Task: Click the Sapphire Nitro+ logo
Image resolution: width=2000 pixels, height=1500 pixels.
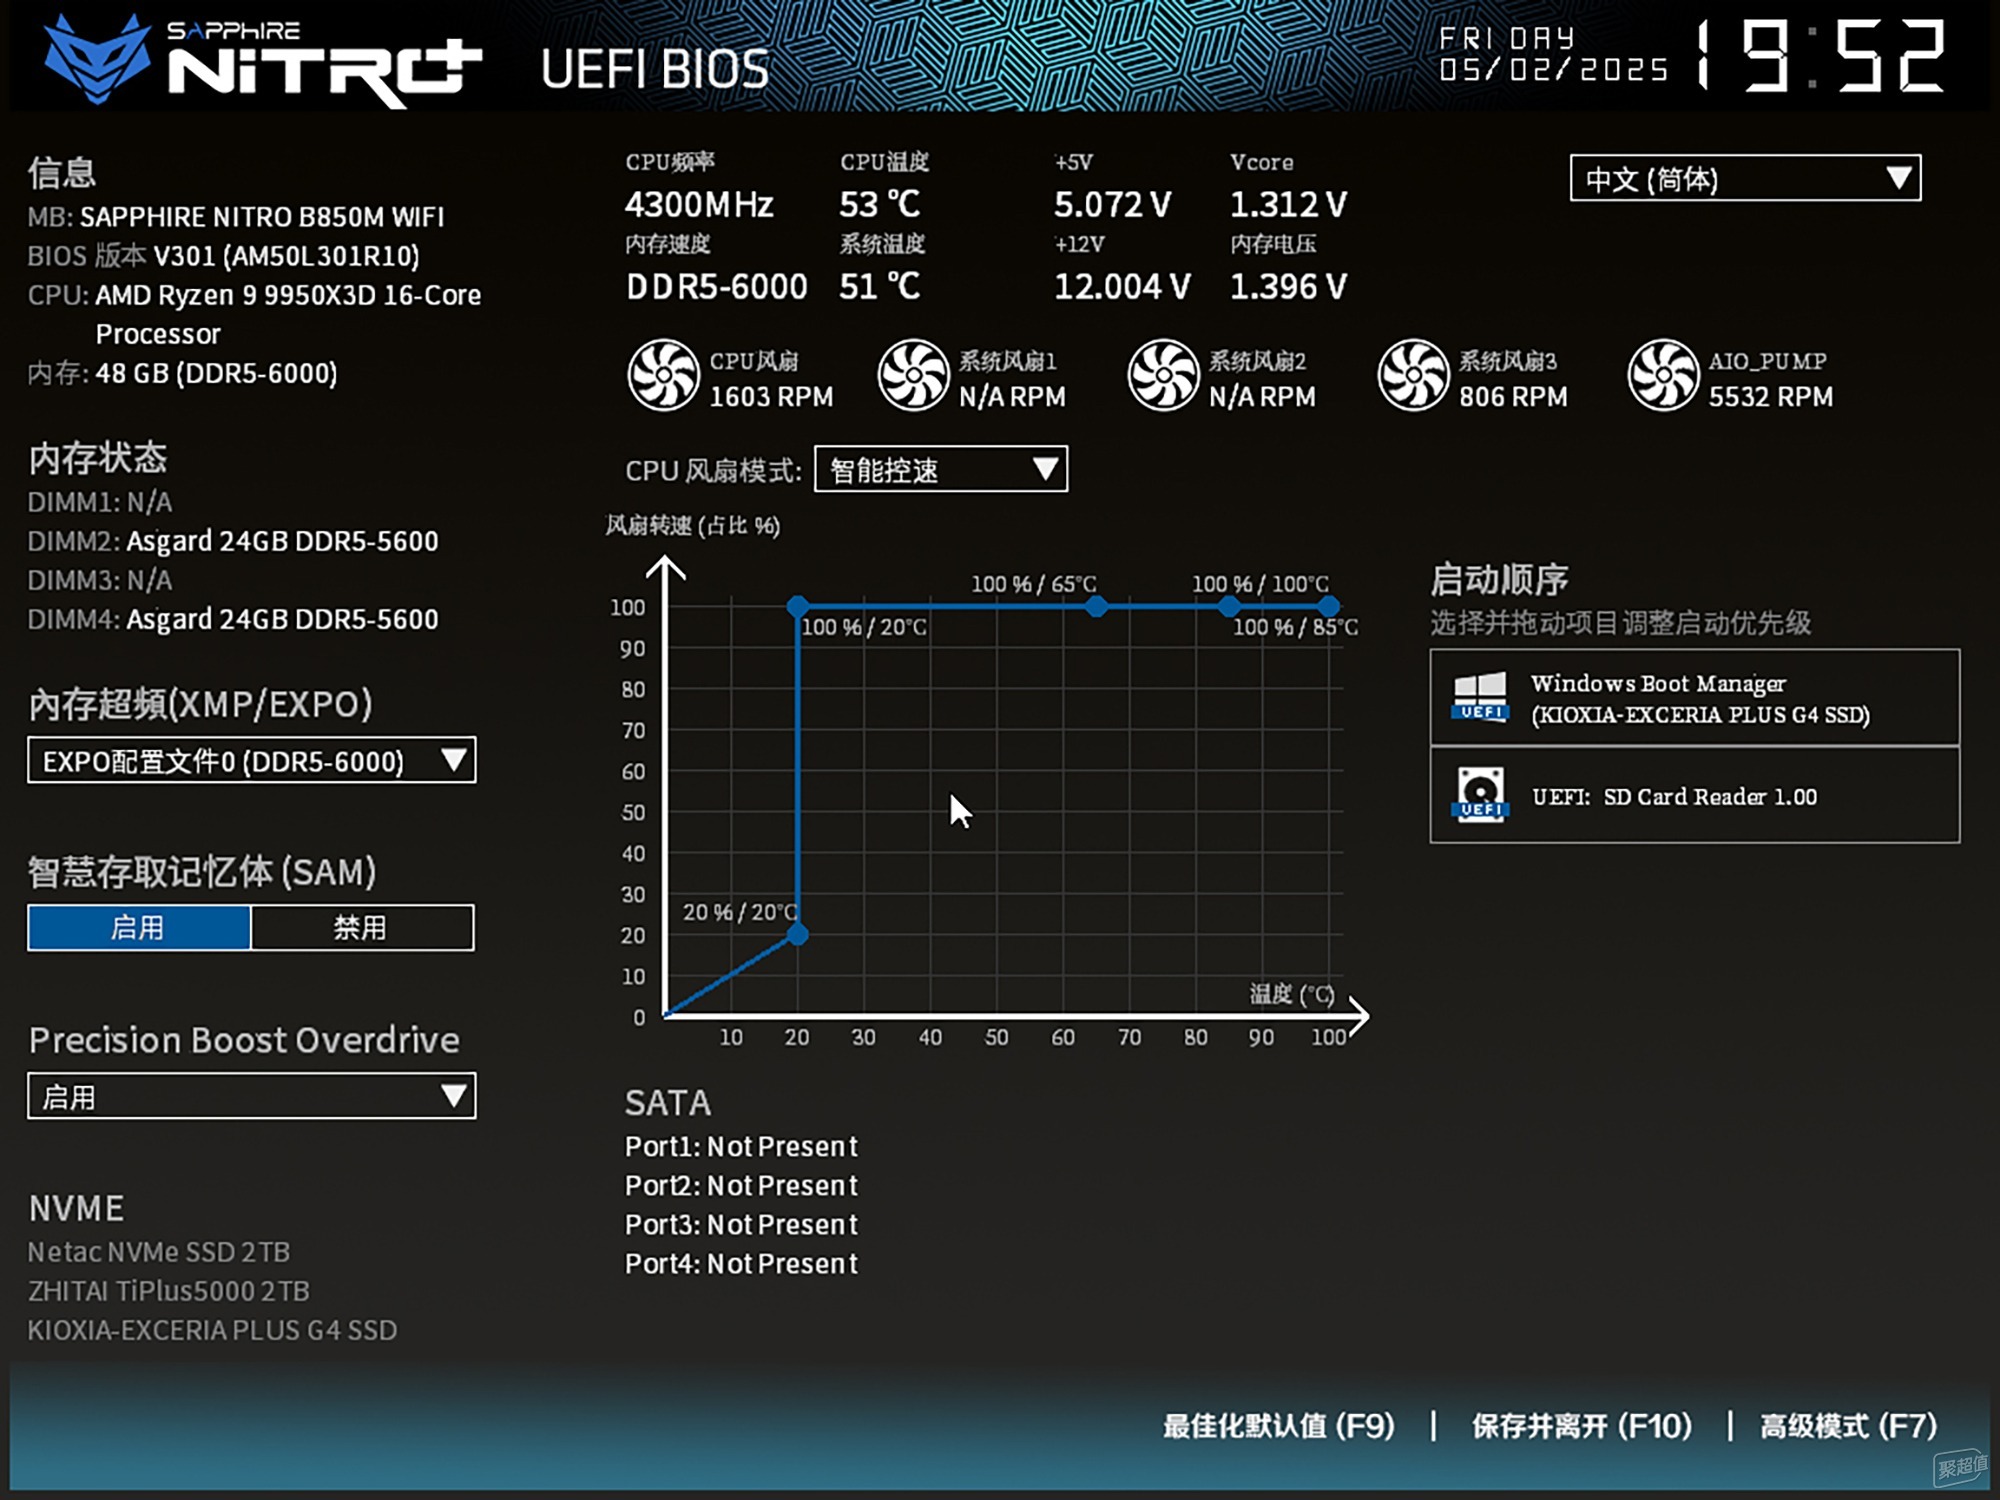Action: 262,62
